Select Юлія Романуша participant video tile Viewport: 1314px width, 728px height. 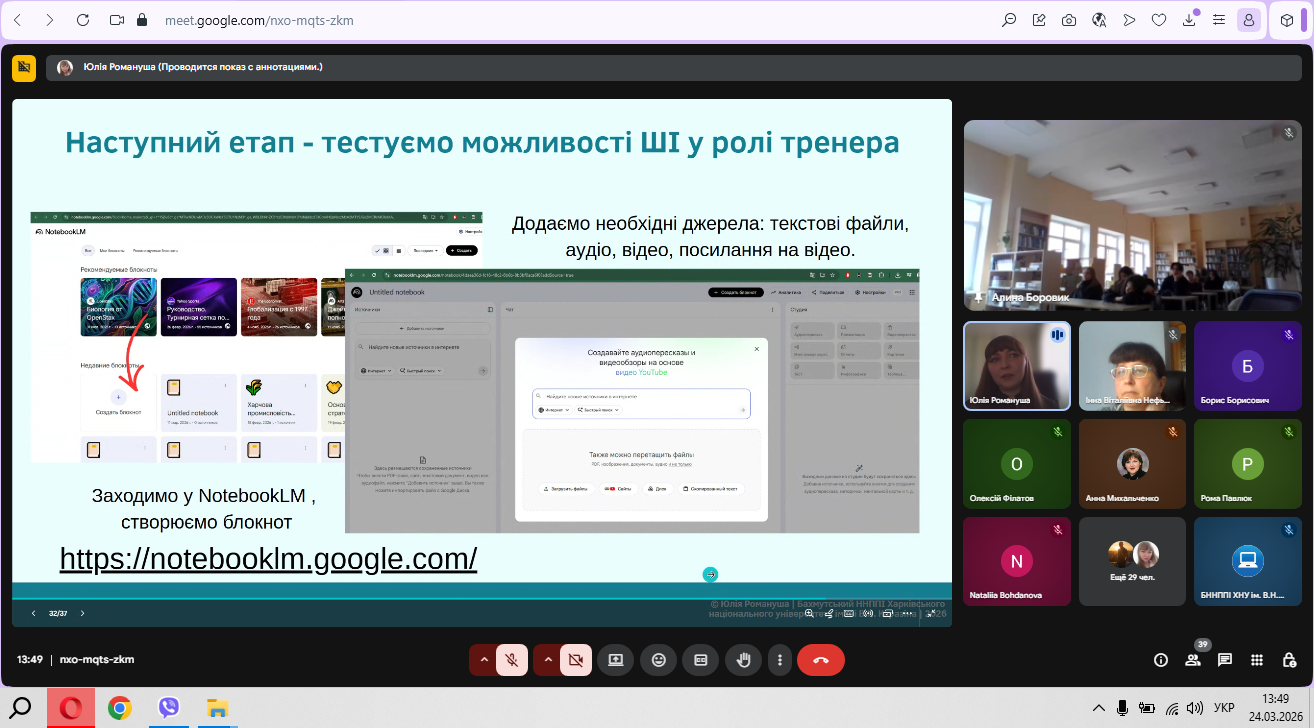pyautogui.click(x=1016, y=366)
